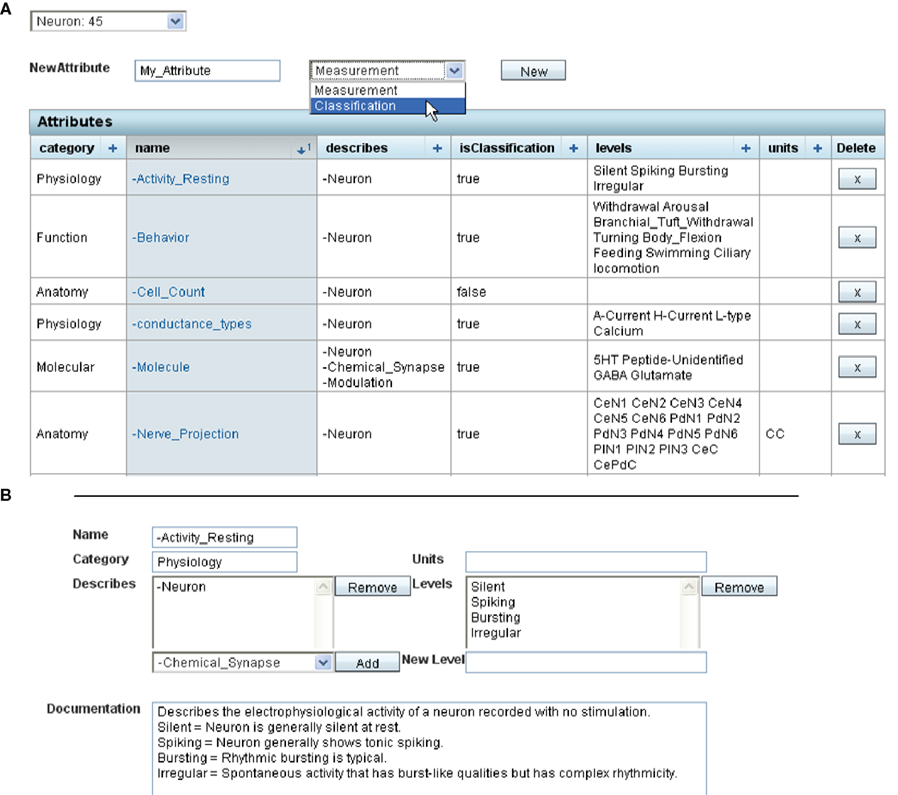Click the false value in Cell_Count row

[471, 292]
